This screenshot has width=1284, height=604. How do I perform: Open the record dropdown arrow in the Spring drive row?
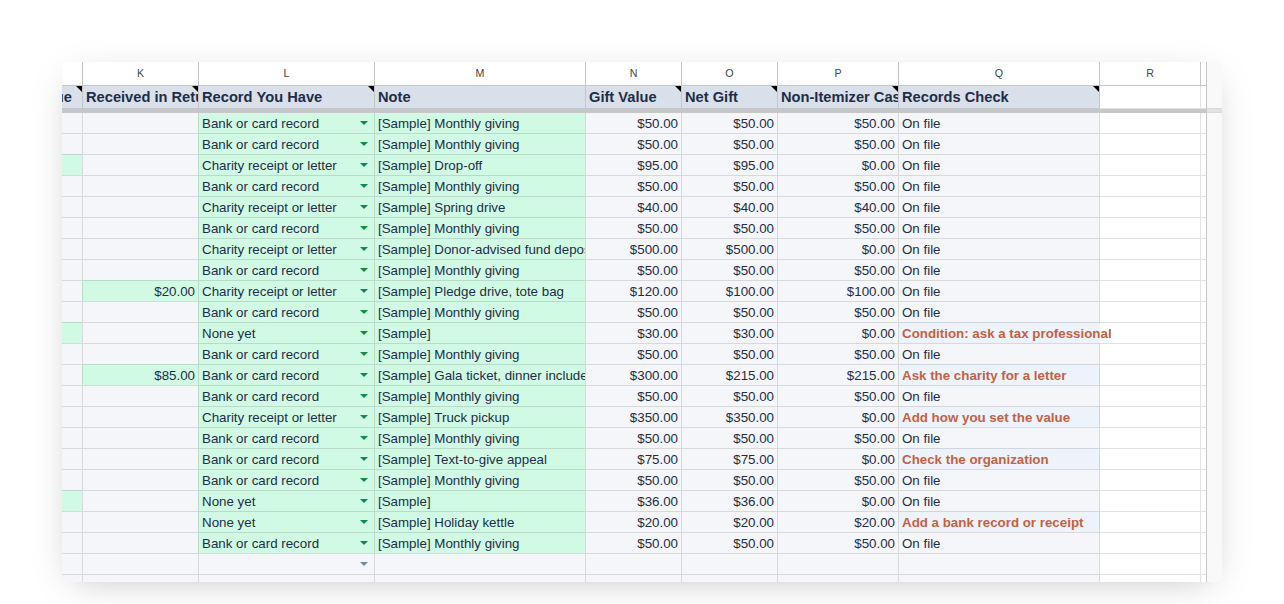point(364,208)
